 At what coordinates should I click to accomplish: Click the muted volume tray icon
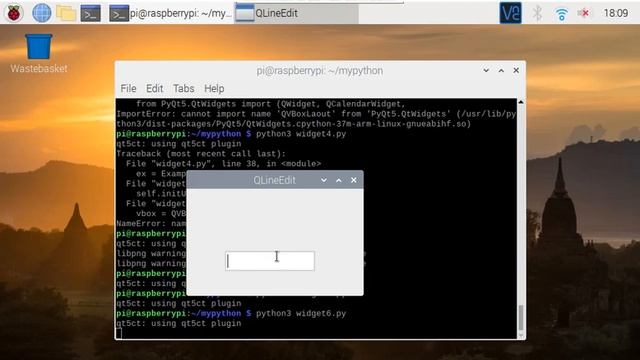(584, 13)
